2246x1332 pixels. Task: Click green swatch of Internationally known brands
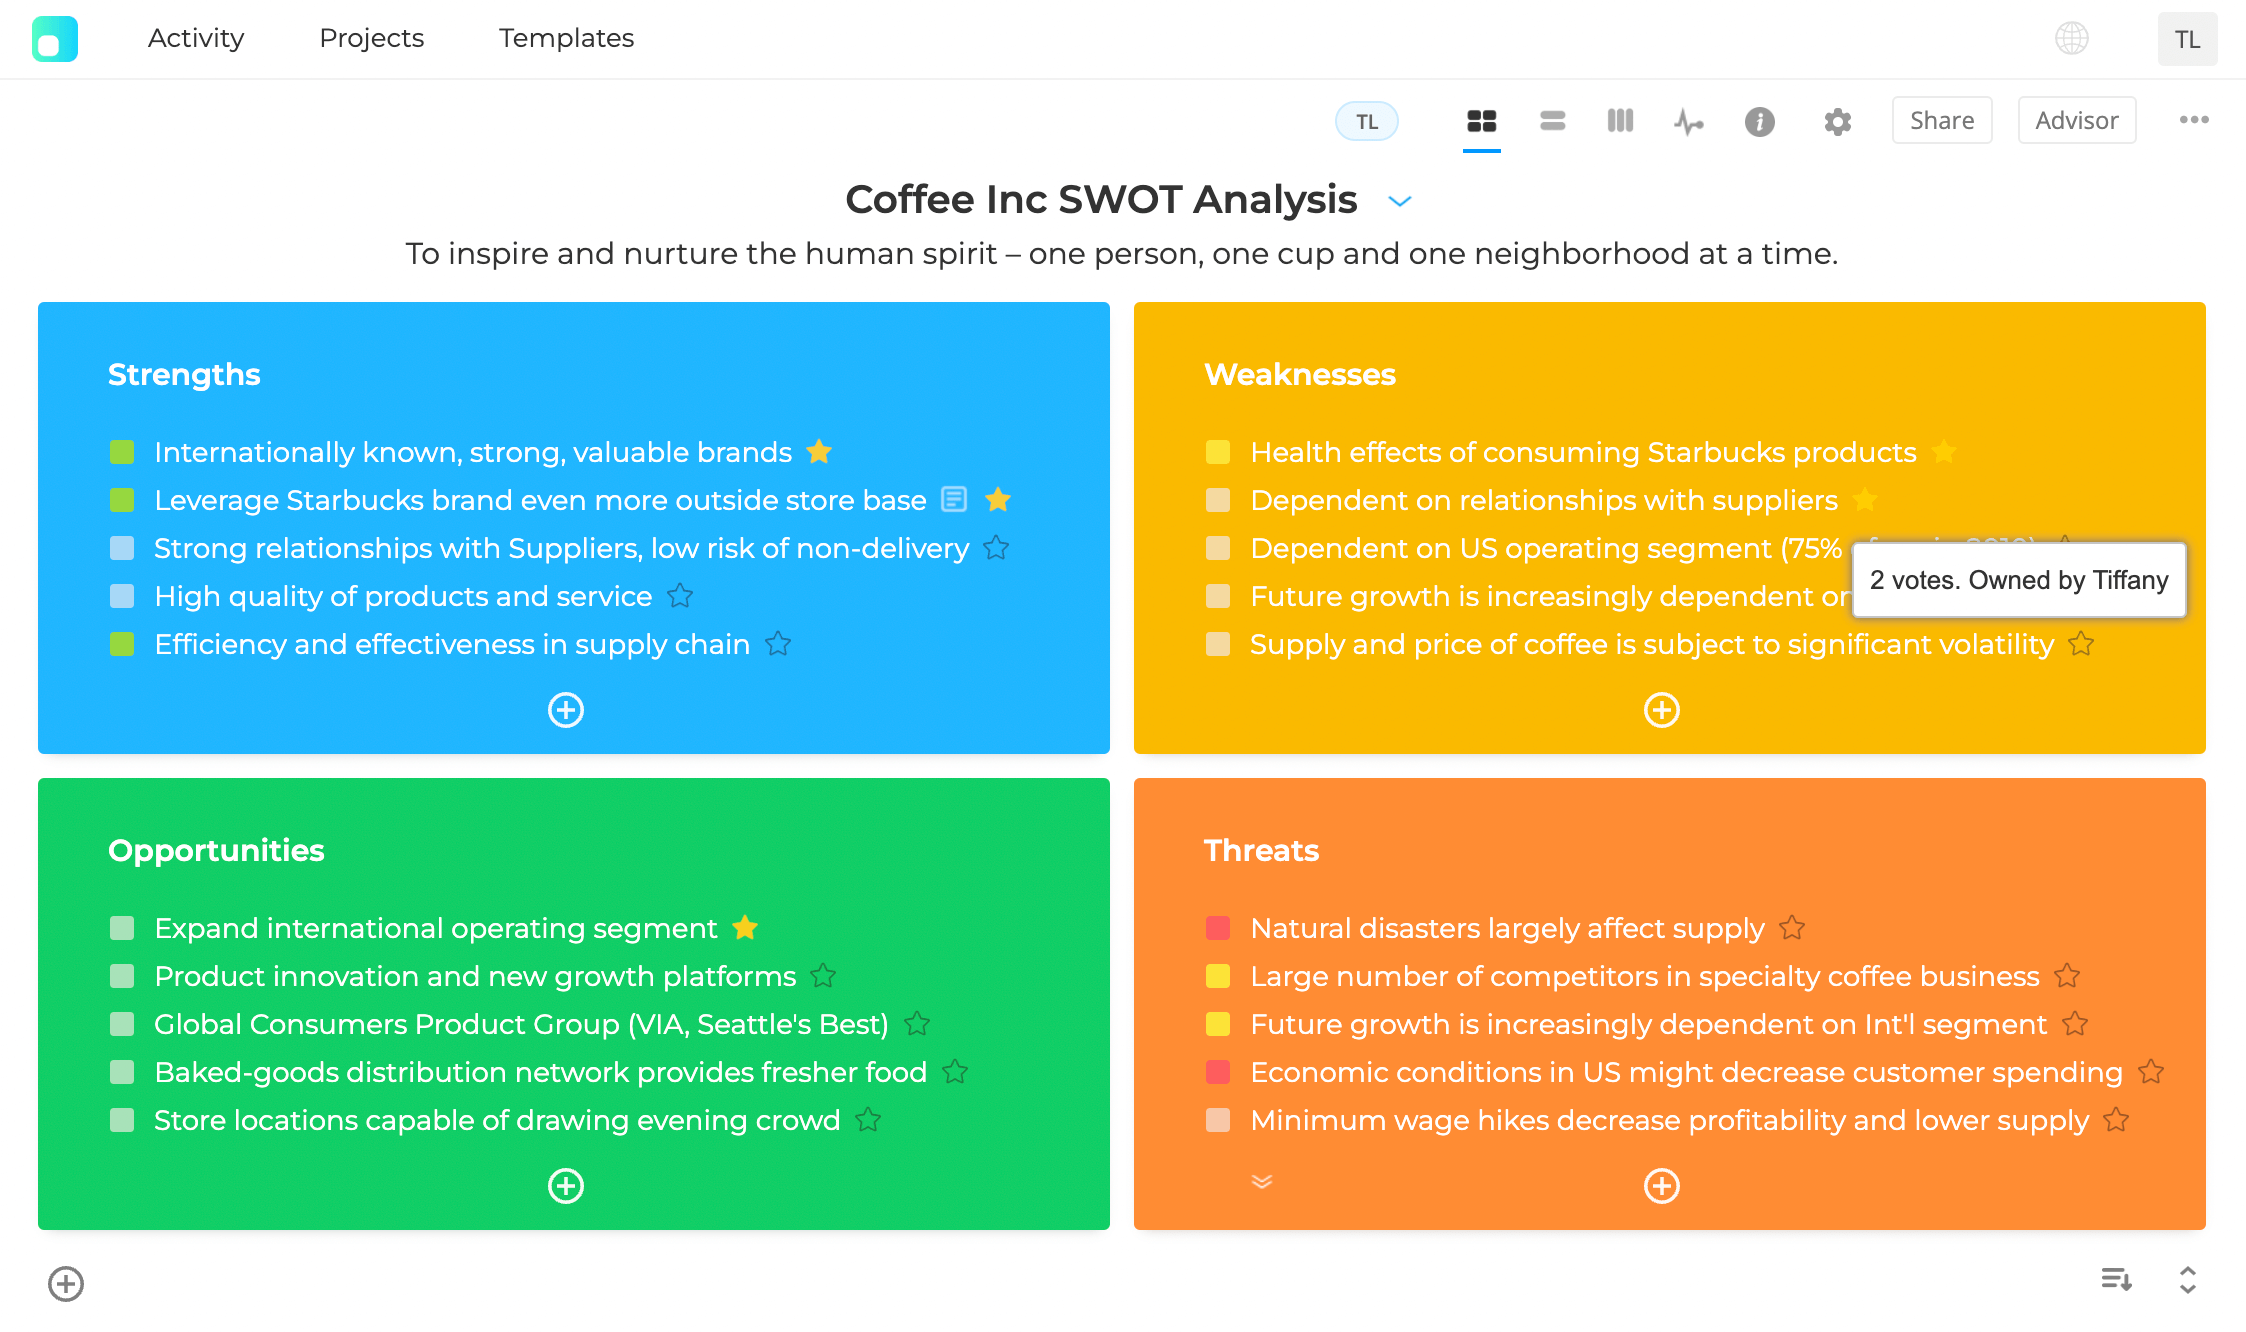(x=122, y=452)
